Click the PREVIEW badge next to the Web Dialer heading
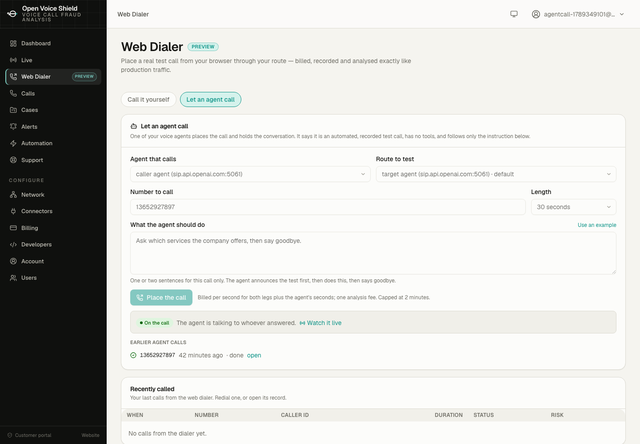The height and width of the screenshot is (444, 640). point(203,47)
